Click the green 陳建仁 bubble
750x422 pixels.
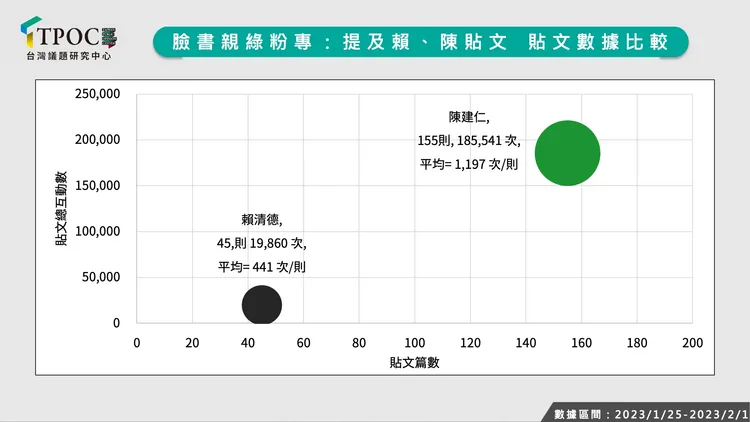tap(567, 153)
